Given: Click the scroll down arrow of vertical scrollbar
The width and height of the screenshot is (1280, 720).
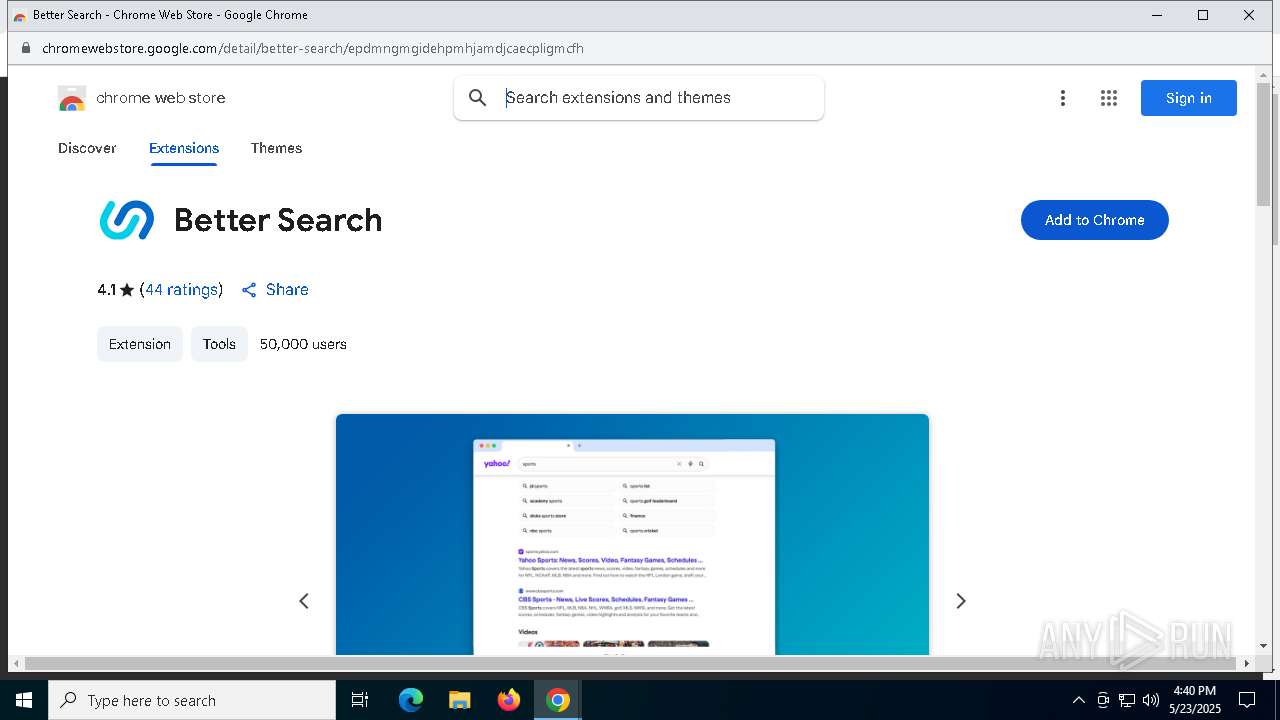Looking at the screenshot, I should (x=1264, y=646).
